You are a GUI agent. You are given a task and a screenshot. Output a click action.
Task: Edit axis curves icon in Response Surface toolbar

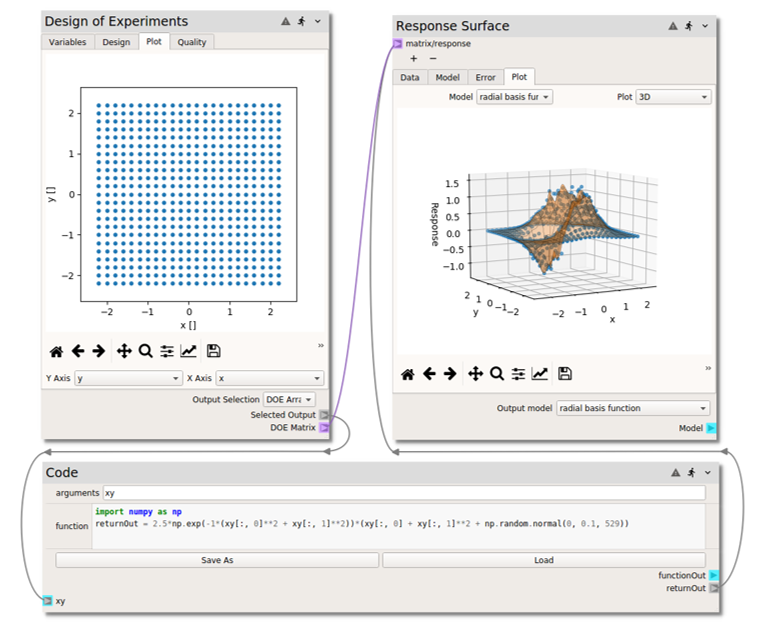(540, 374)
